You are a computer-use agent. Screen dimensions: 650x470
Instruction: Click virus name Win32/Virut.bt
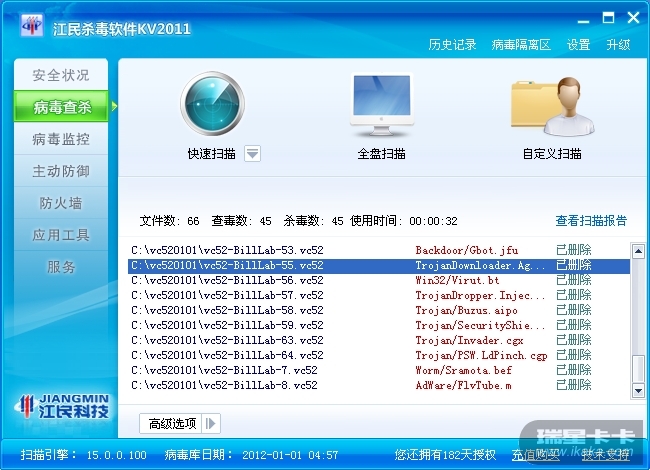point(457,280)
